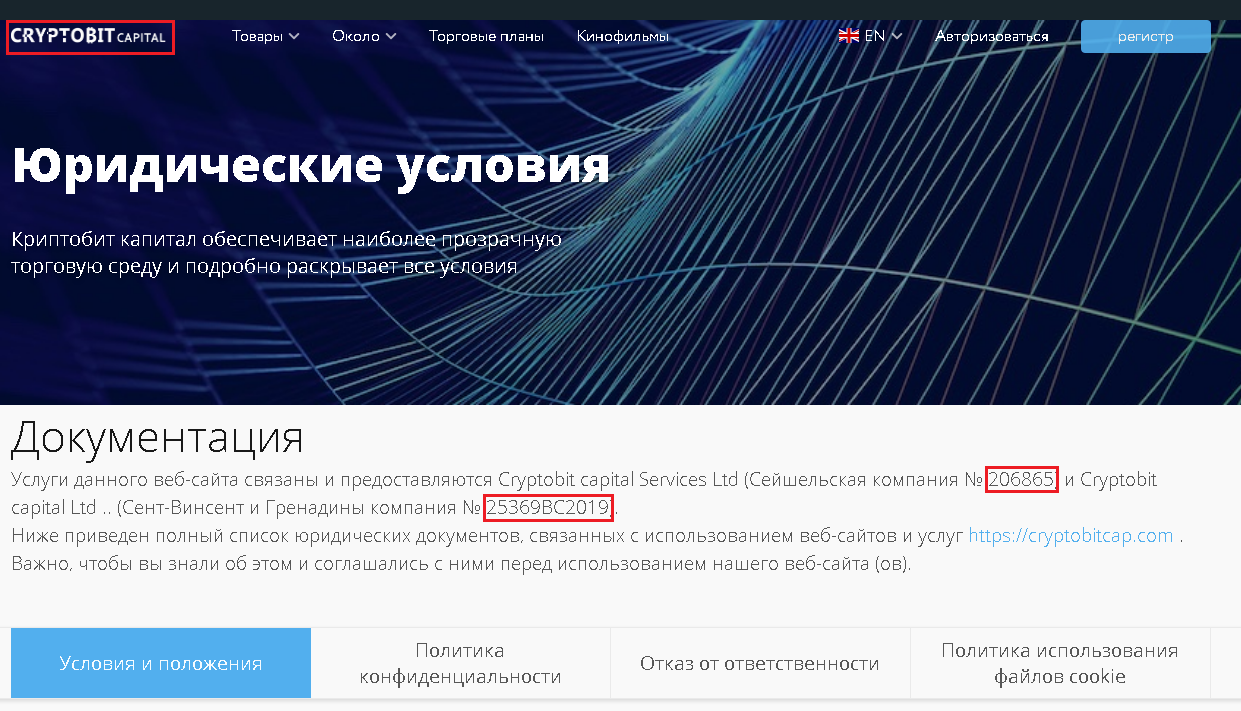Screen dimensions: 1241x711
Task: Click the registration number 25369BC2019
Action: click(x=548, y=507)
